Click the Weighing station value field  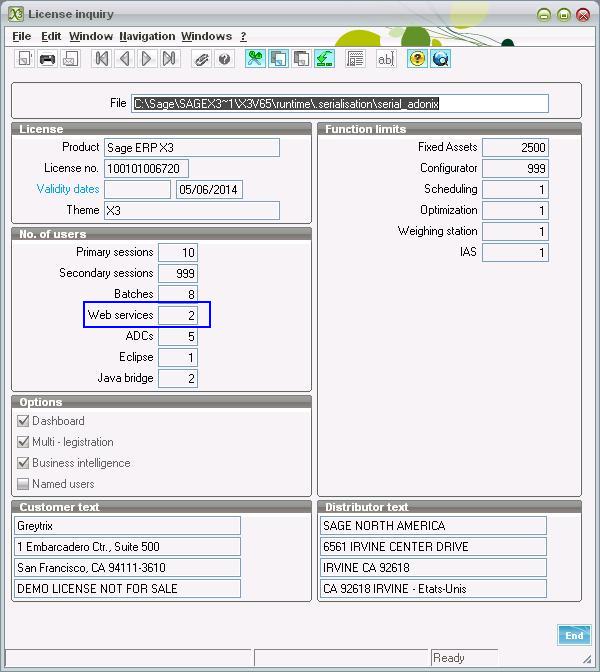click(x=515, y=231)
